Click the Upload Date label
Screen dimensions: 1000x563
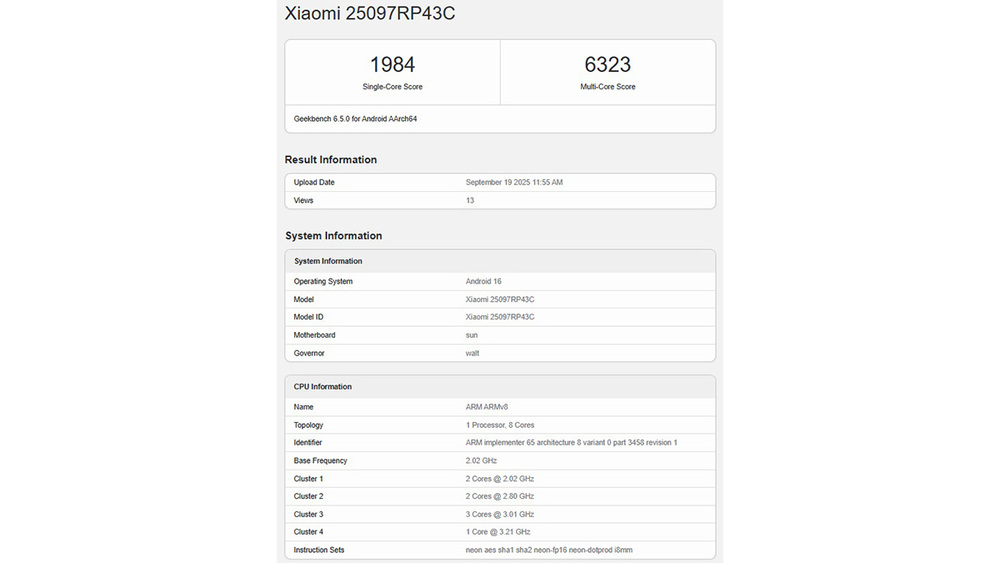(314, 182)
